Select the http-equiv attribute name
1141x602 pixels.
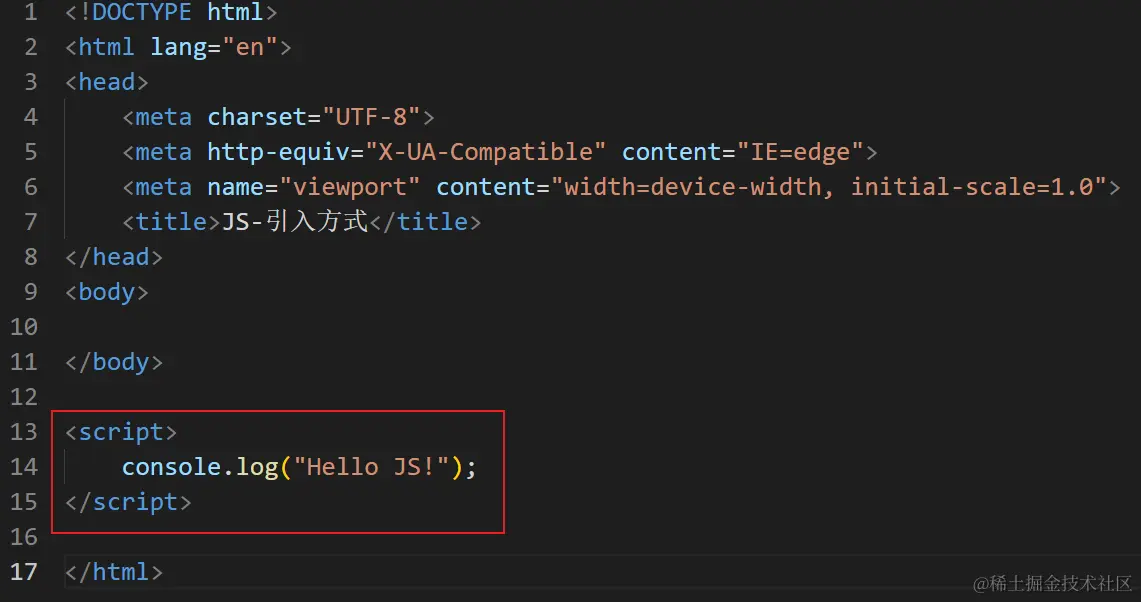coord(279,151)
